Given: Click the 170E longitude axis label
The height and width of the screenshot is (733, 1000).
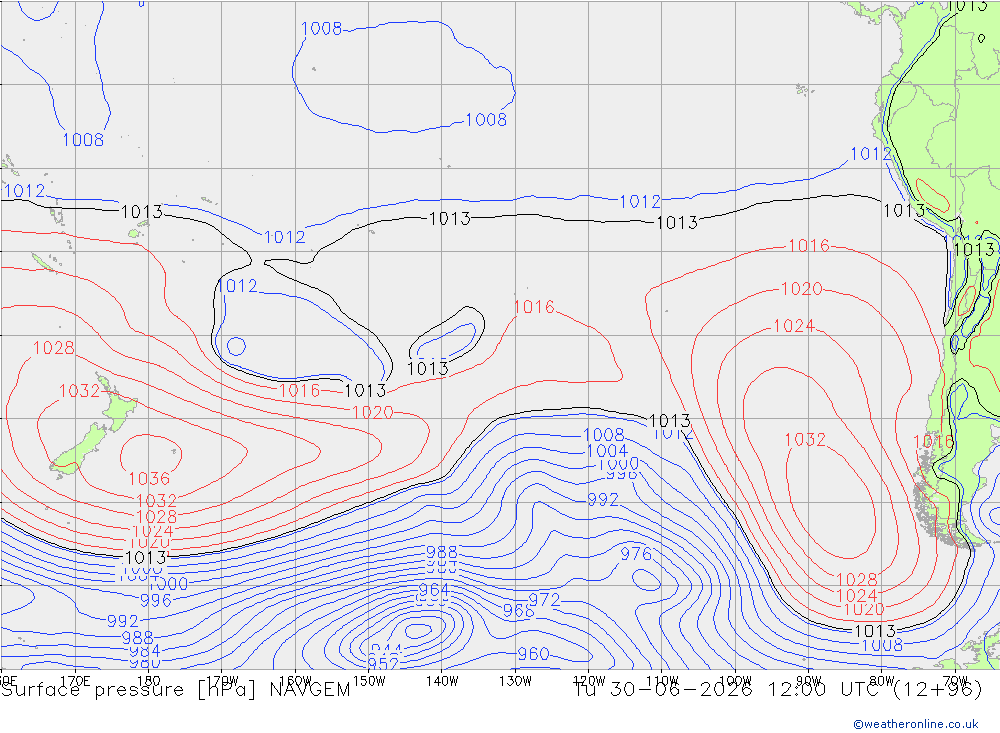Looking at the screenshot, I should [75, 681].
